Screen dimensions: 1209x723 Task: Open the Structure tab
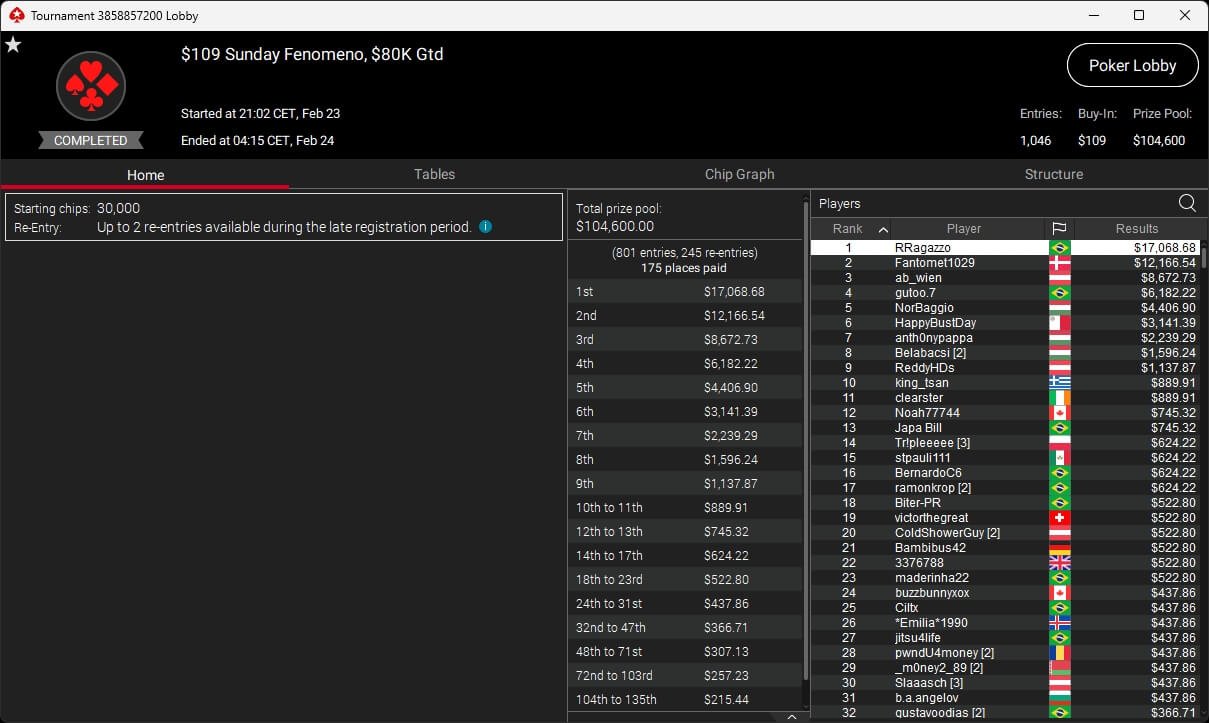(1053, 174)
